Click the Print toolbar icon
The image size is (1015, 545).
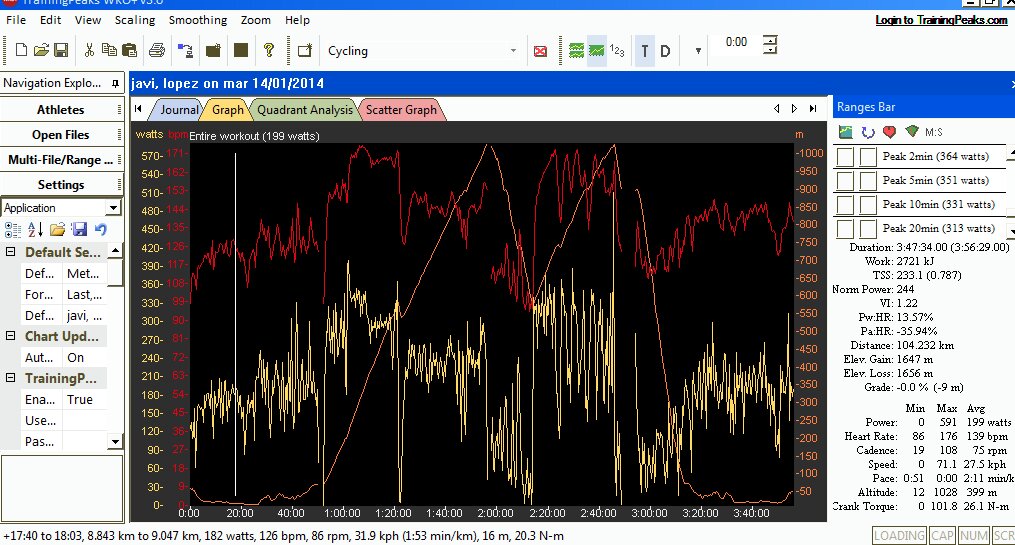tap(157, 50)
